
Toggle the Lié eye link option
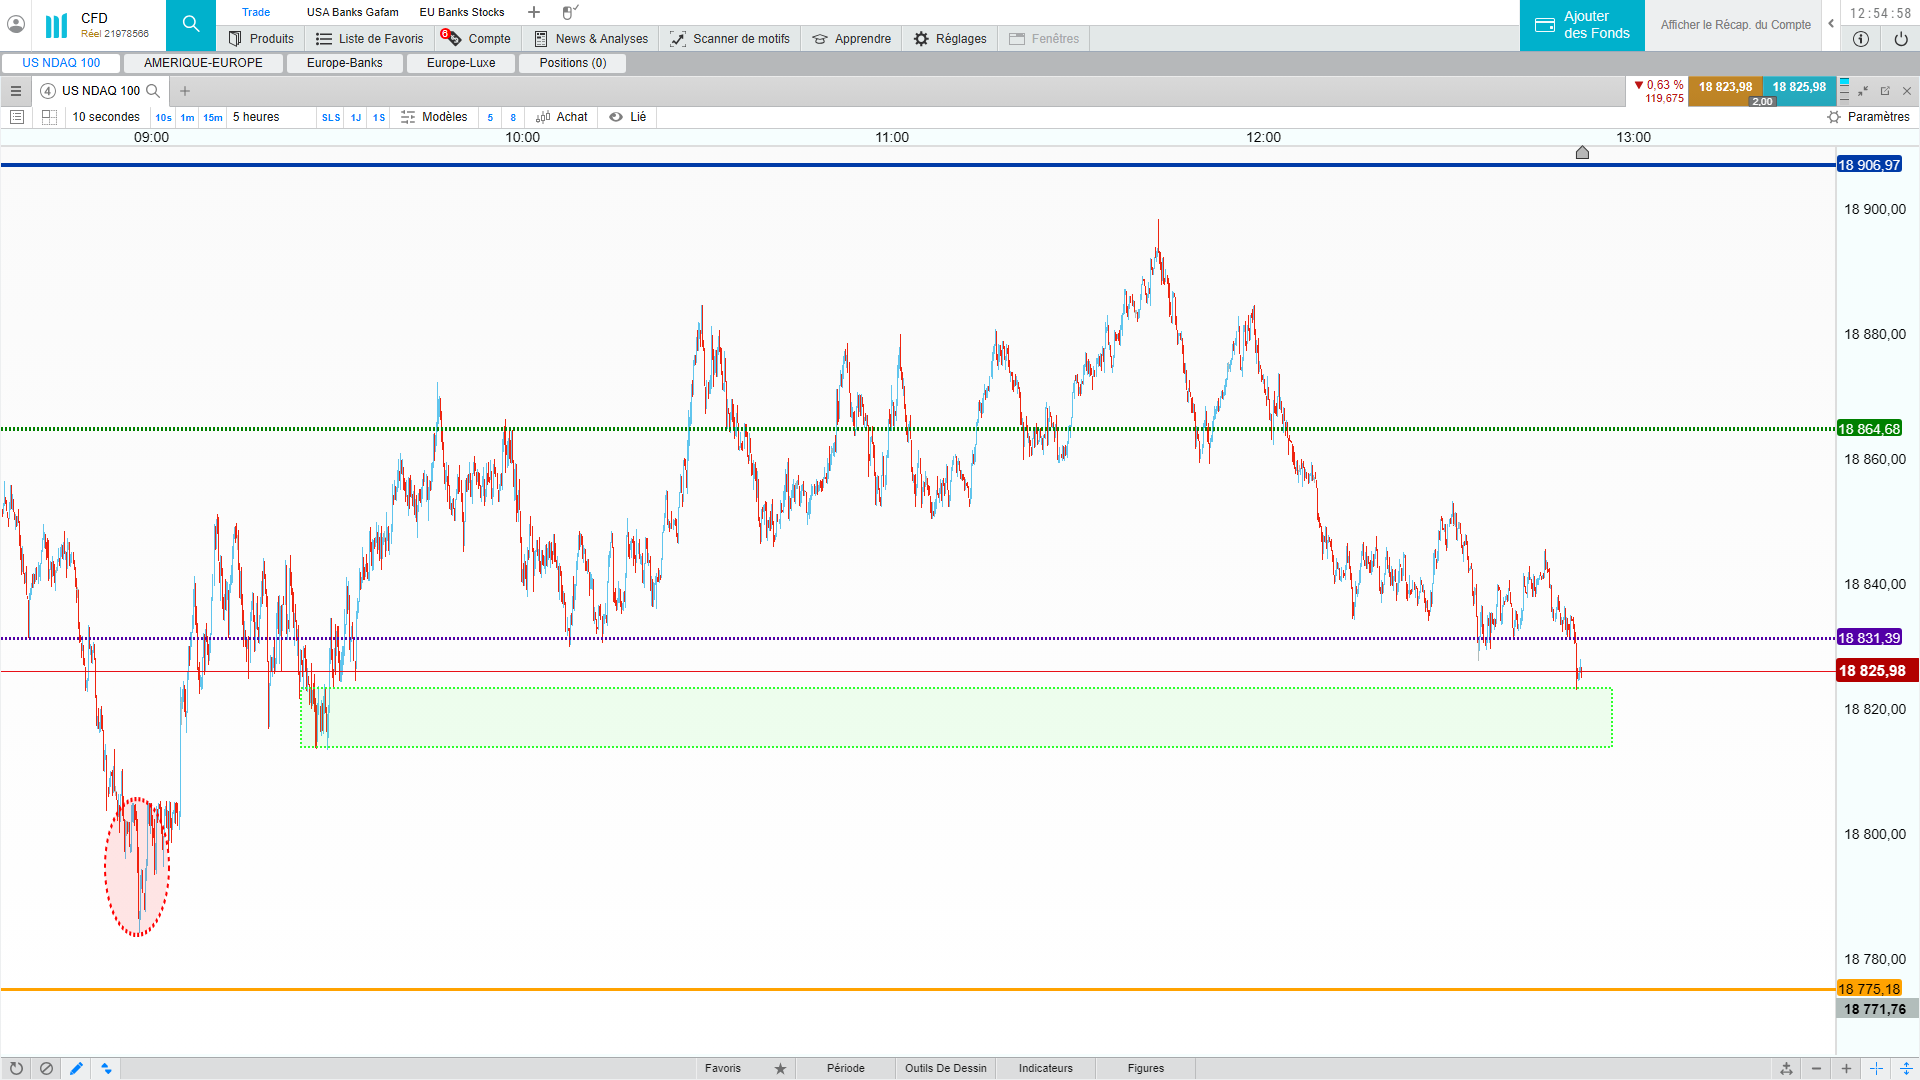[x=628, y=117]
